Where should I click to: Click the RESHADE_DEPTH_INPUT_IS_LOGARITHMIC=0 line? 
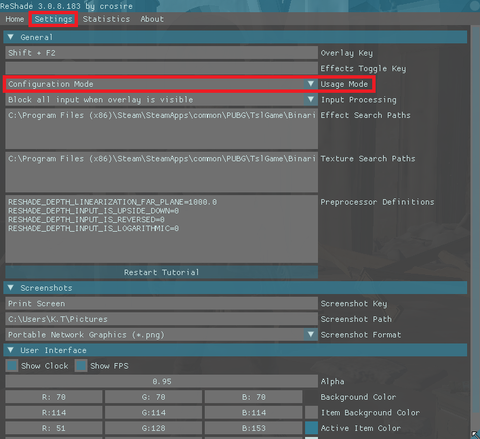94,228
